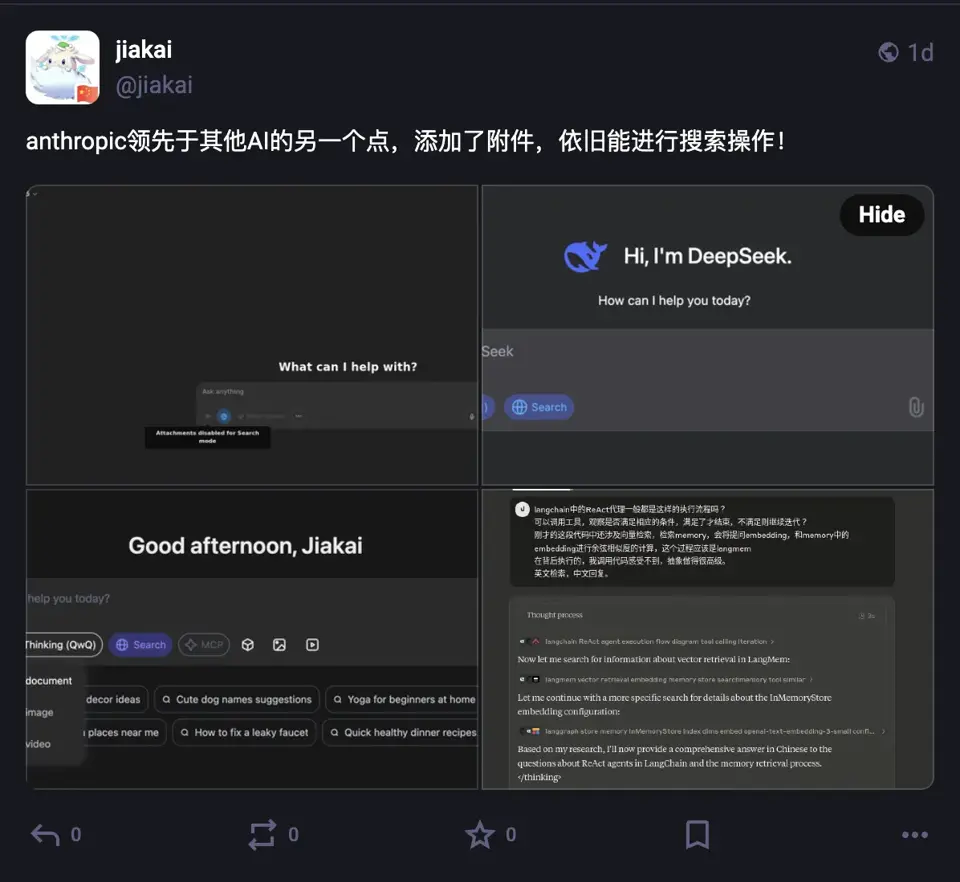Select the Yoga for beginners at home chip
This screenshot has height=882, width=960.
(x=404, y=699)
